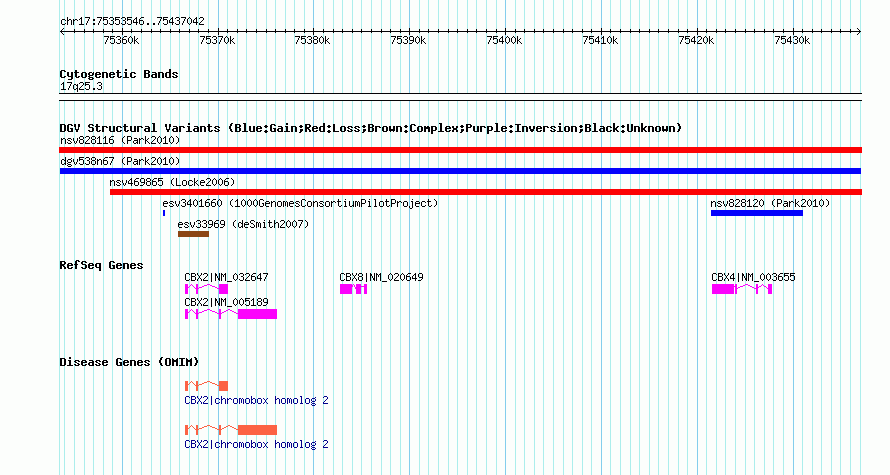Screen dimensions: 890x475
Task: Click the Cytogenetic Bands track title
Action: pyautogui.click(x=119, y=74)
